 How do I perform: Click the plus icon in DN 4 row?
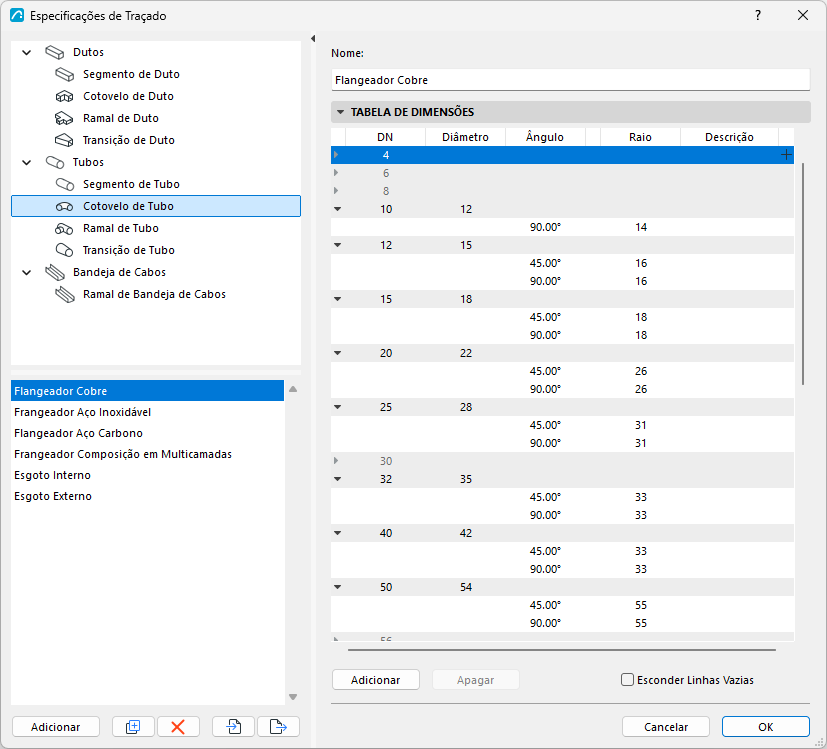786,155
